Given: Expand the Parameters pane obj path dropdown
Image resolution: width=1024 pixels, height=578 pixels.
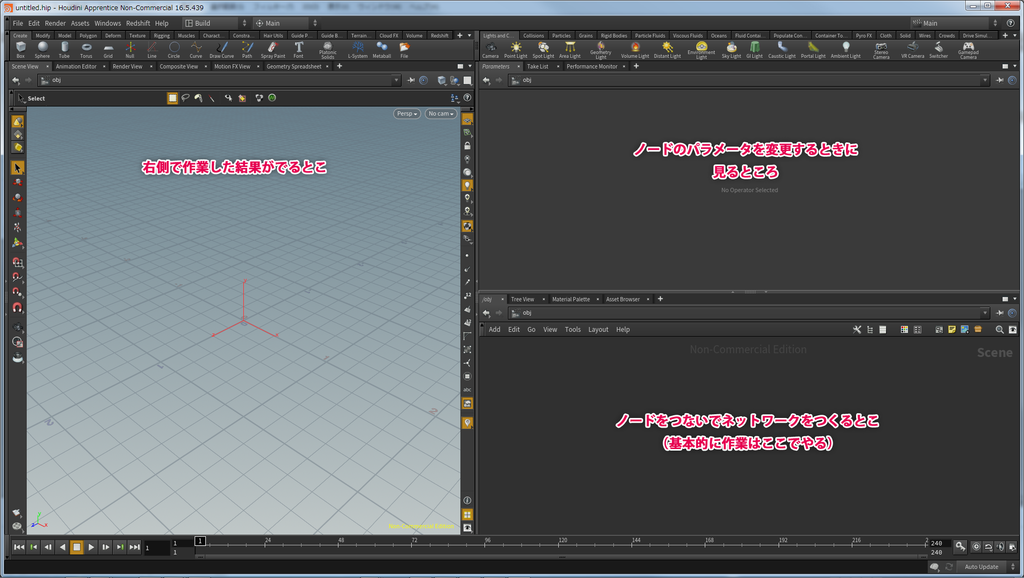Looking at the screenshot, I should tap(985, 80).
